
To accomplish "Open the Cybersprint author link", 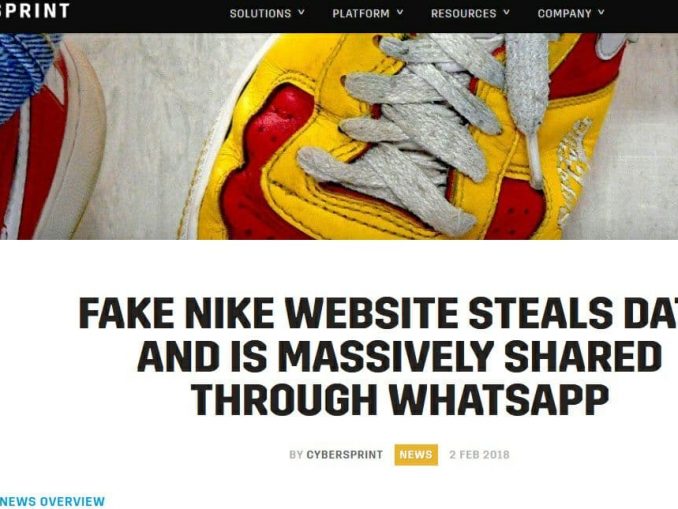I will 345,455.
